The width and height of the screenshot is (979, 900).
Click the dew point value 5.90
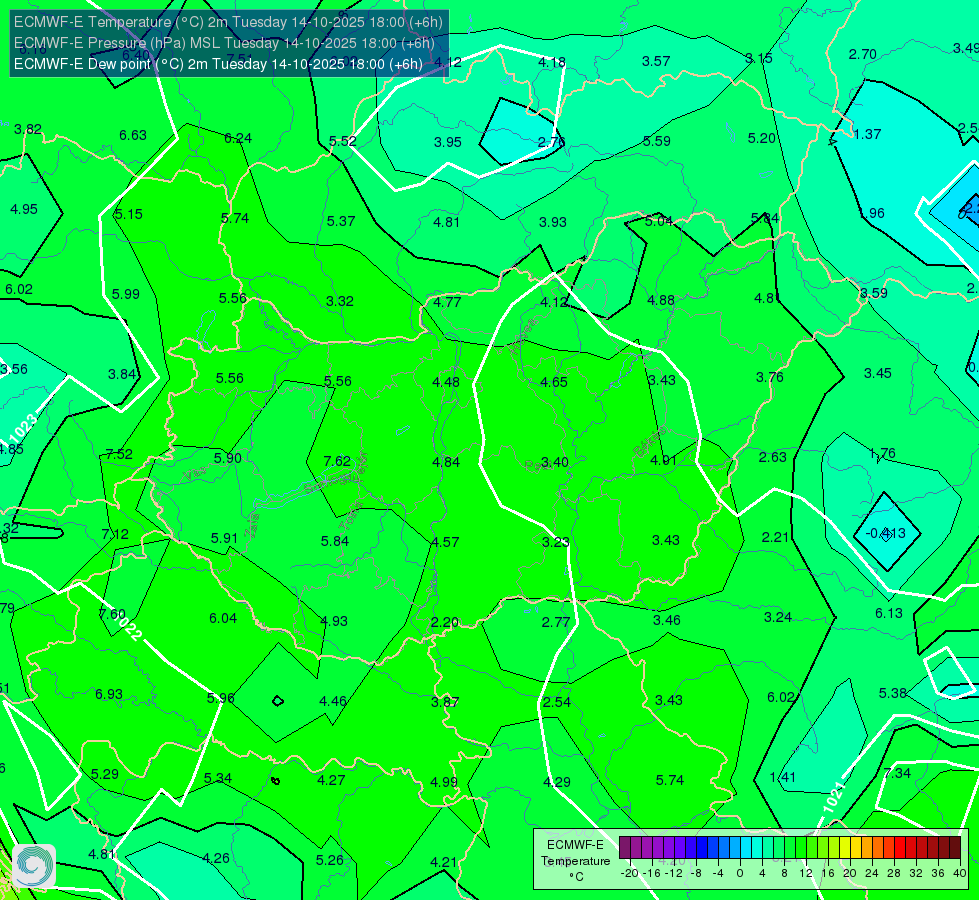pos(227,458)
